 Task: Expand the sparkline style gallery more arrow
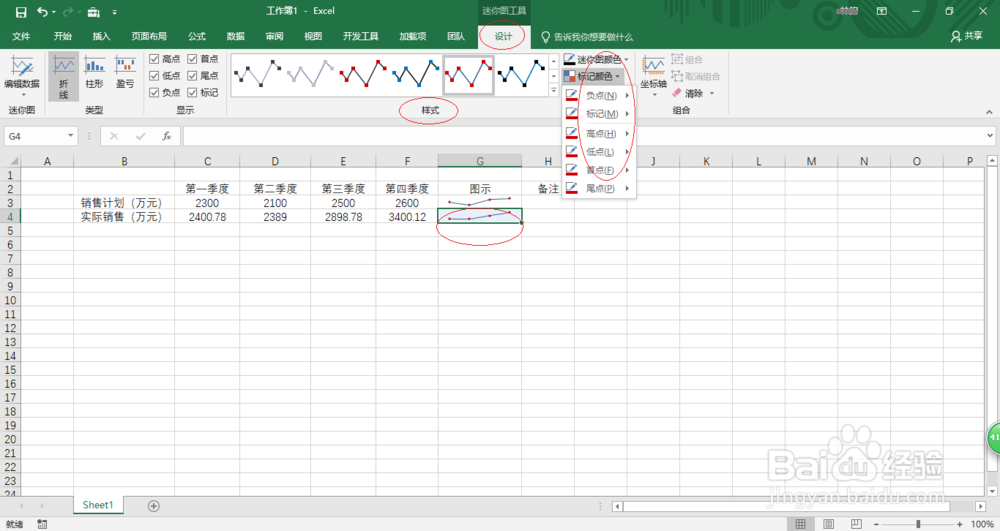point(554,91)
